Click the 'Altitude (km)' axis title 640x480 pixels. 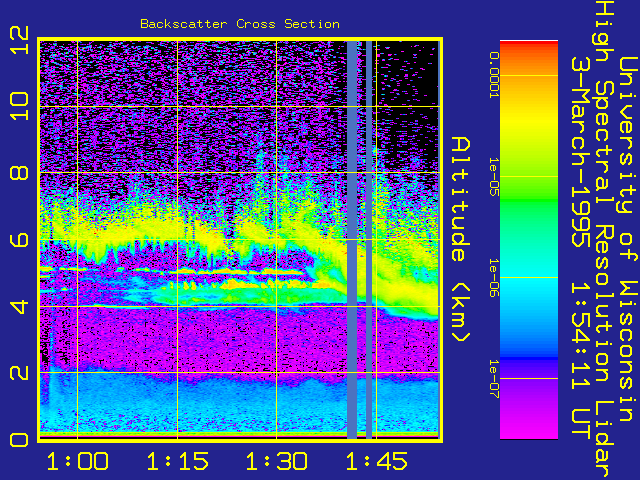click(x=461, y=240)
